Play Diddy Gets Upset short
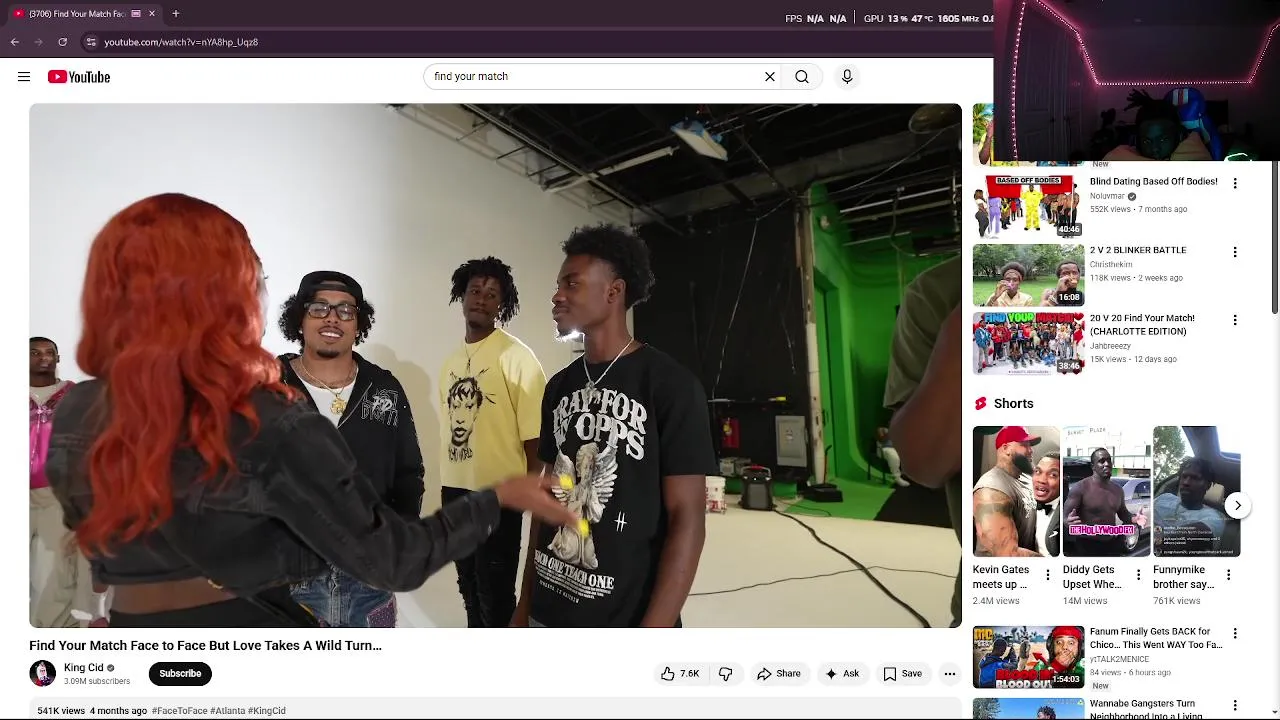The height and width of the screenshot is (720, 1280). (x=1106, y=491)
